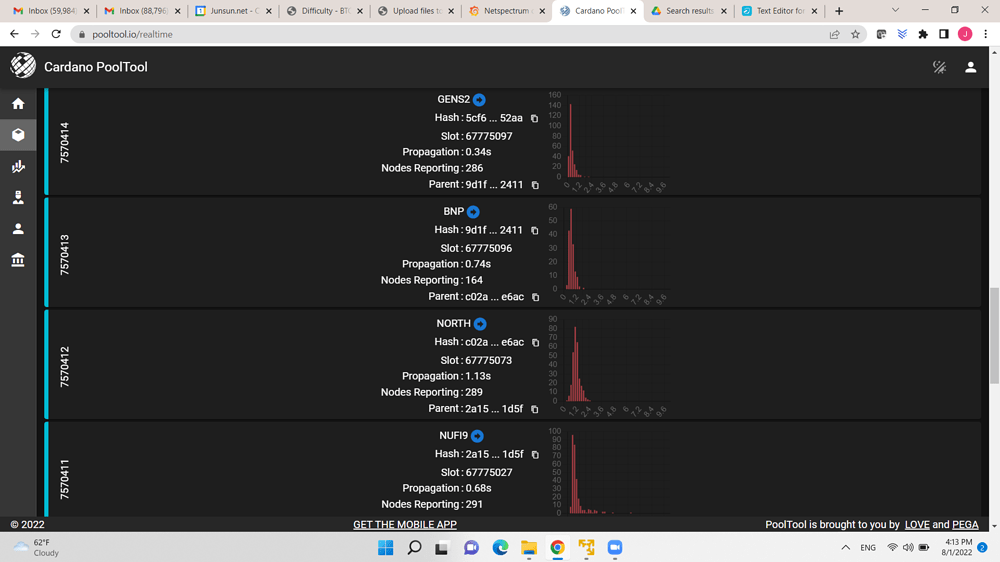Image resolution: width=1000 pixels, height=562 pixels.
Task: Click the GENS2 propagation histogram
Action: point(609,142)
